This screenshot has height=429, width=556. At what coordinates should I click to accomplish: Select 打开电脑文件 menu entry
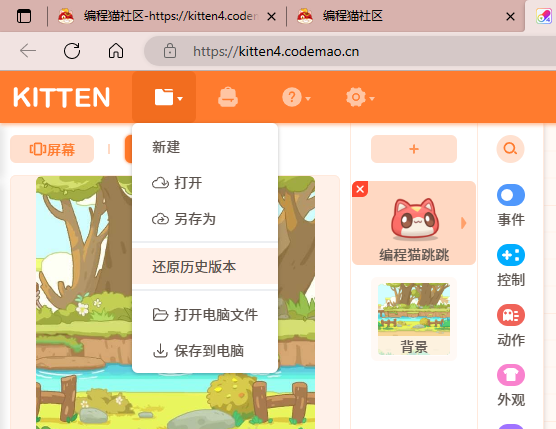pyautogui.click(x=205, y=314)
